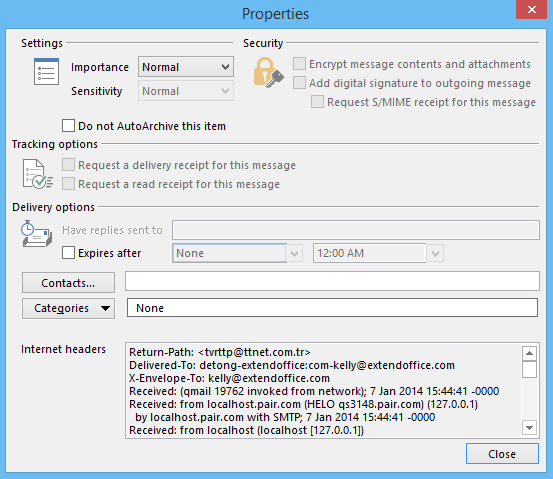
Task: Open the Categories dropdown button
Action: [x=68, y=308]
